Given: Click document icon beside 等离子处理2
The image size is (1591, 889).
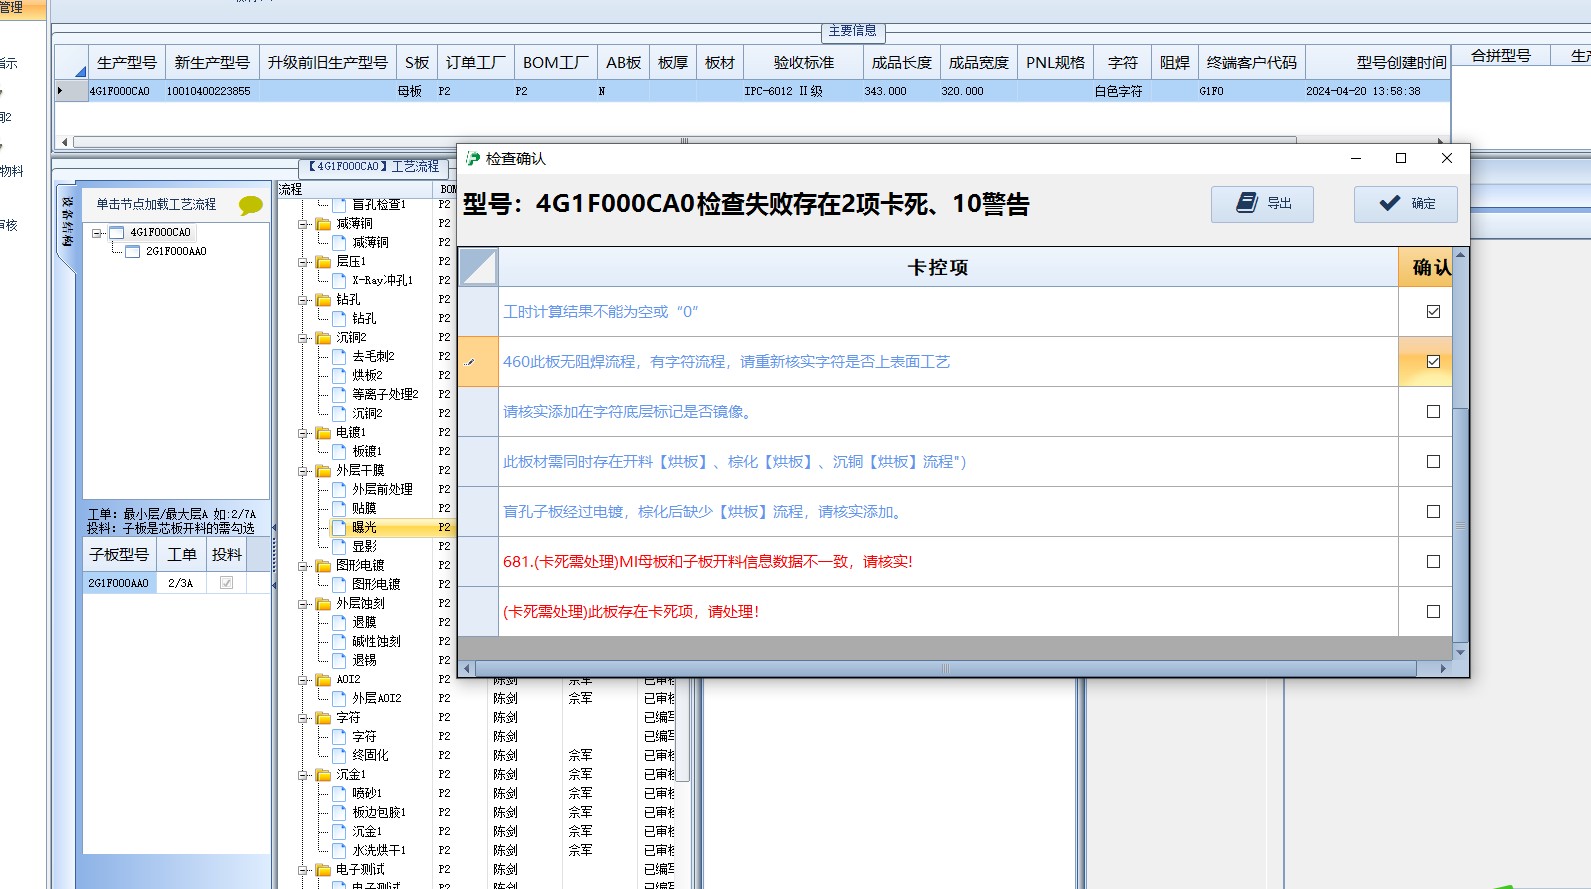Looking at the screenshot, I should click(339, 395).
